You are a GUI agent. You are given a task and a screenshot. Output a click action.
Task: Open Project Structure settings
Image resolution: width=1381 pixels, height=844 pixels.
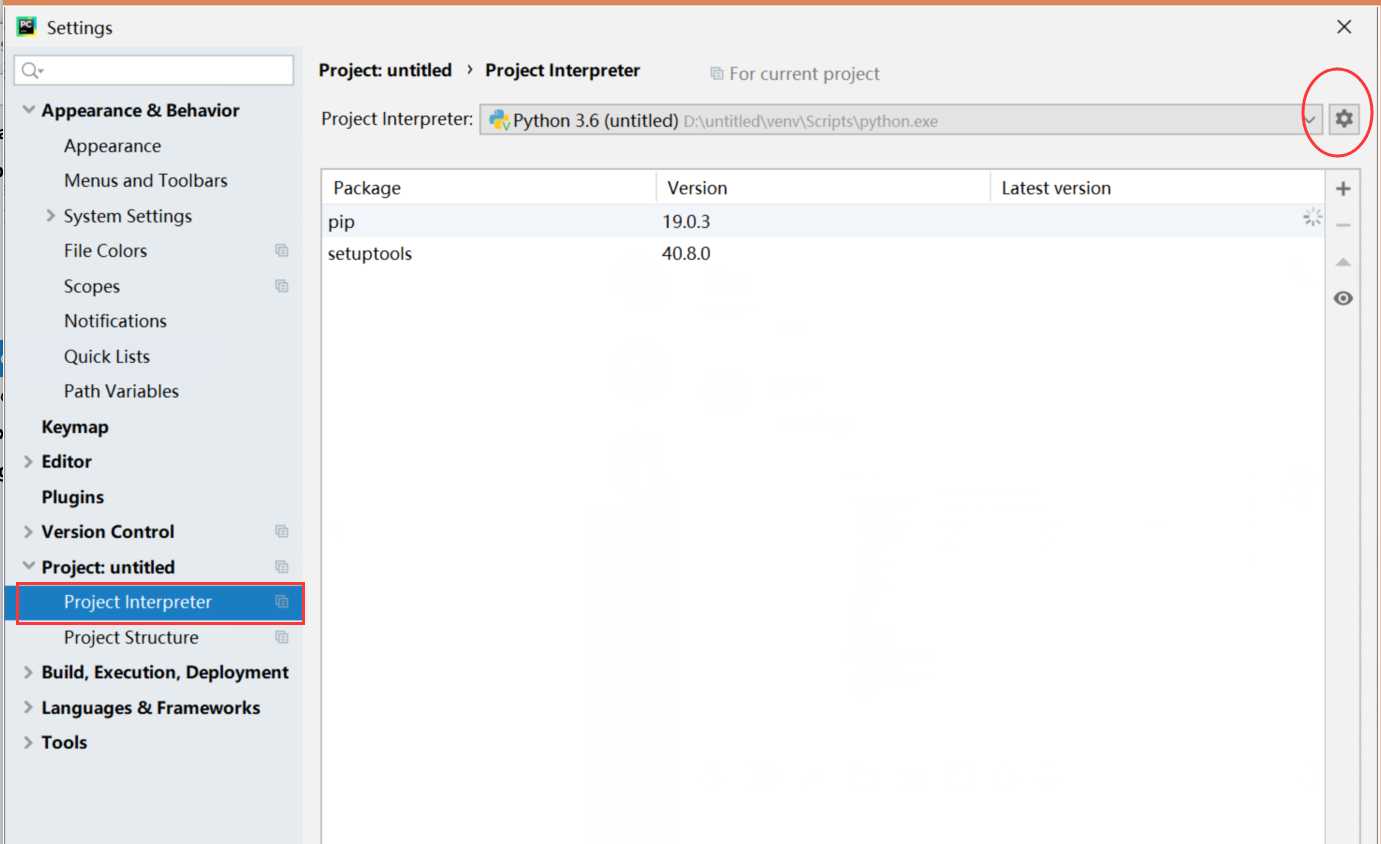coord(131,637)
